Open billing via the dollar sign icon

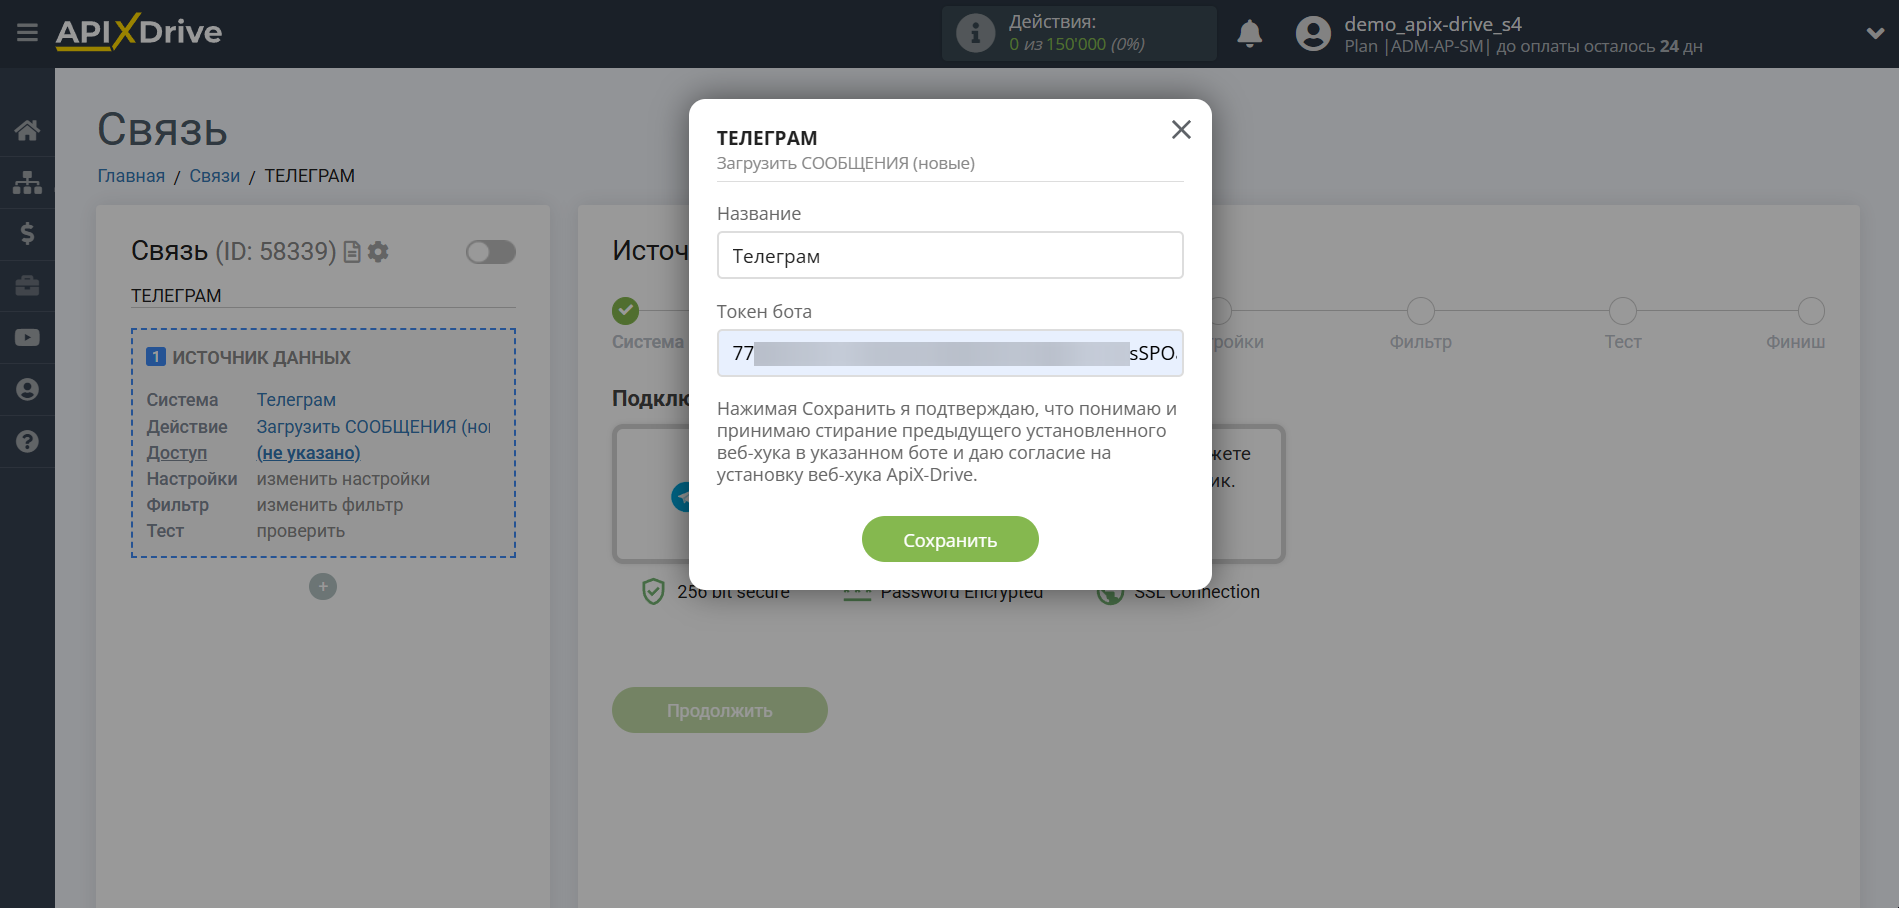coord(27,234)
